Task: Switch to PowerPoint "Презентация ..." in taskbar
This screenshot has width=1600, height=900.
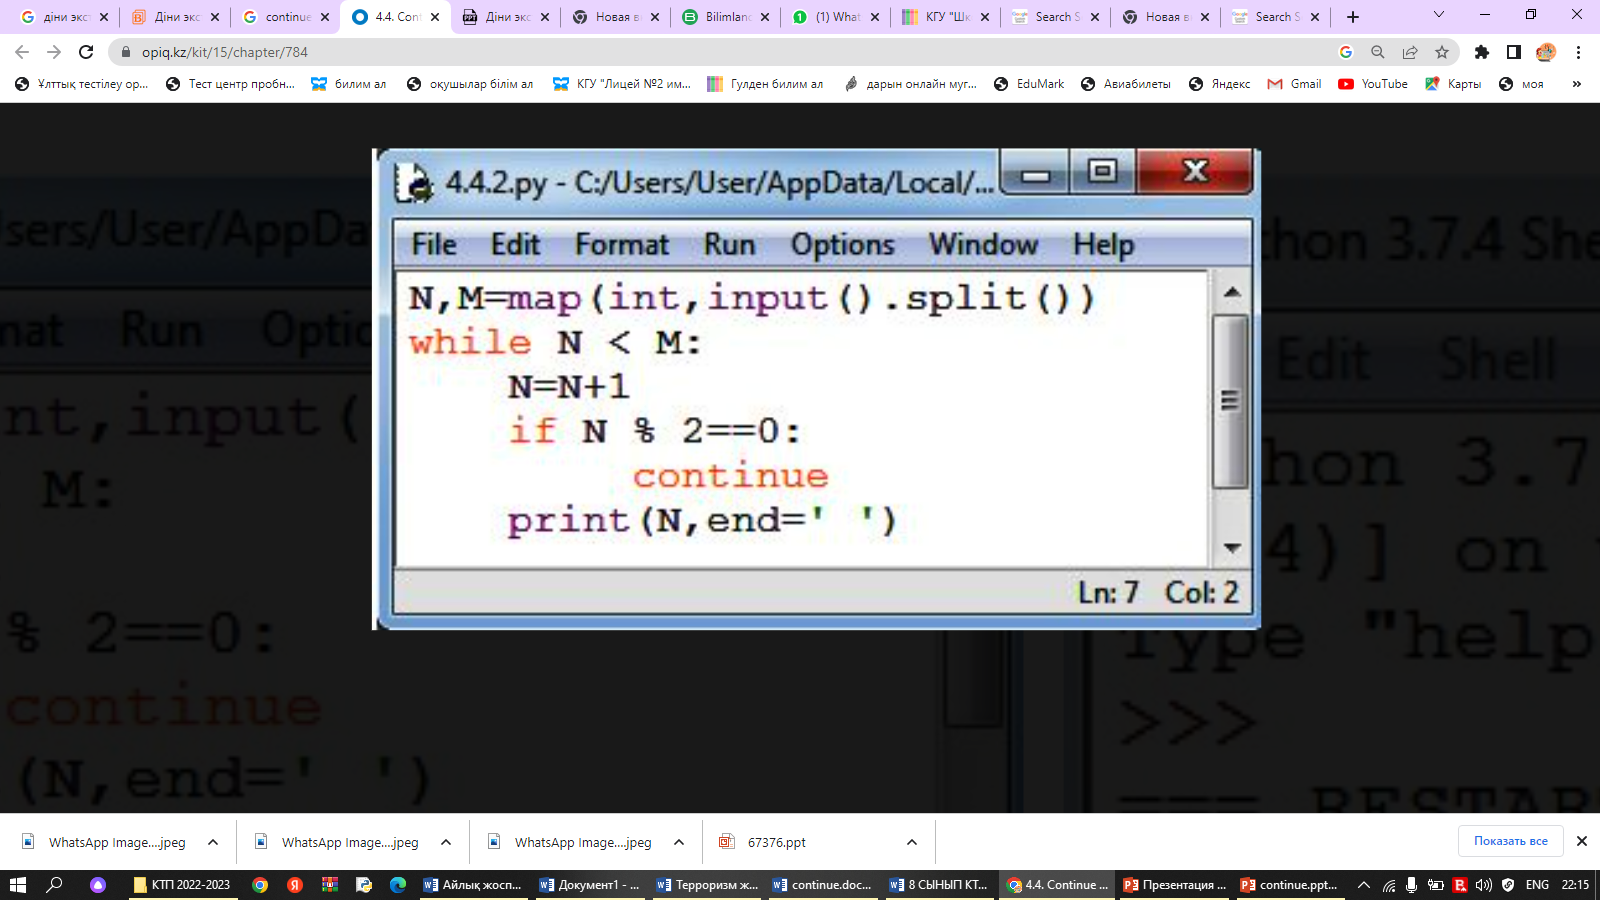Action: pos(1175,885)
